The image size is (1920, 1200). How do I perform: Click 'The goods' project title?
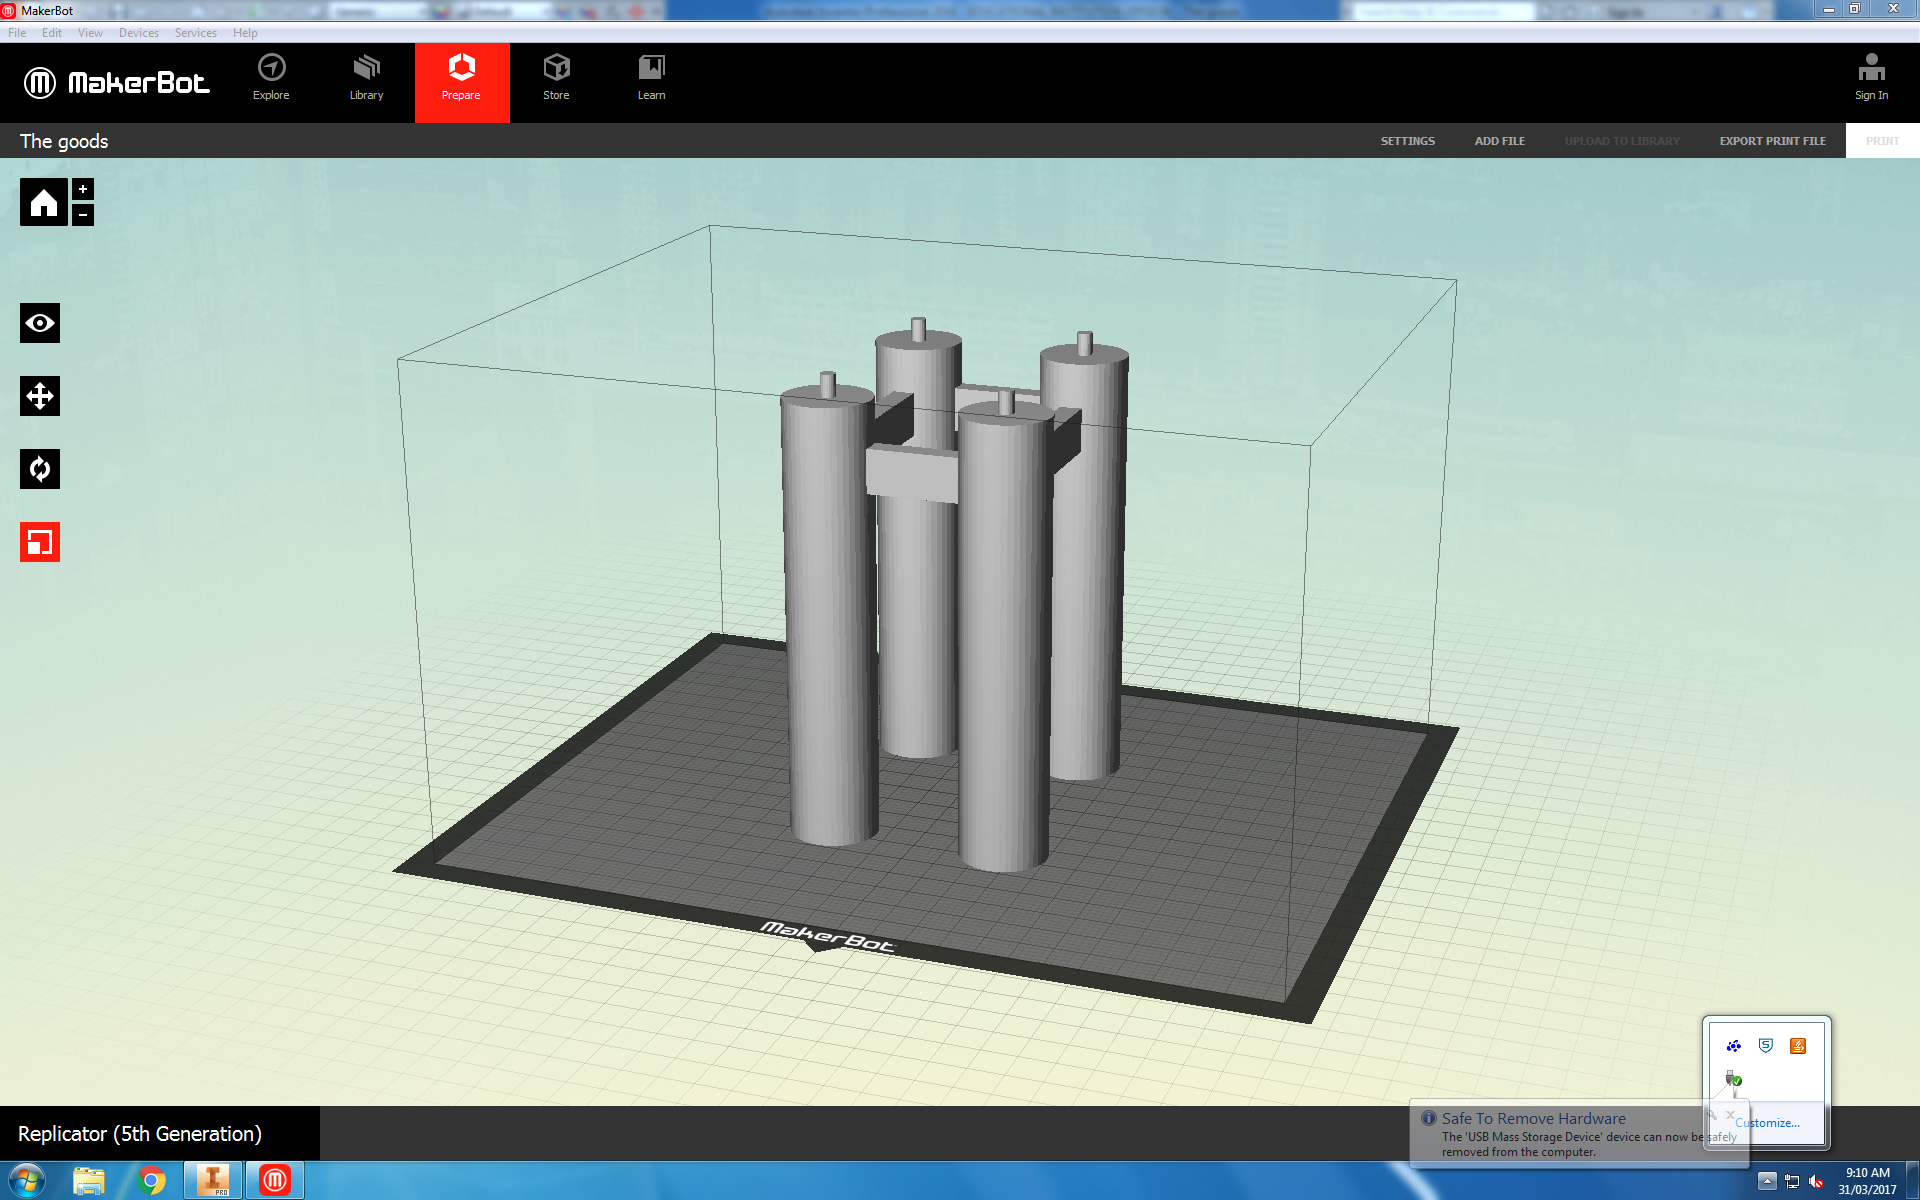tap(64, 141)
